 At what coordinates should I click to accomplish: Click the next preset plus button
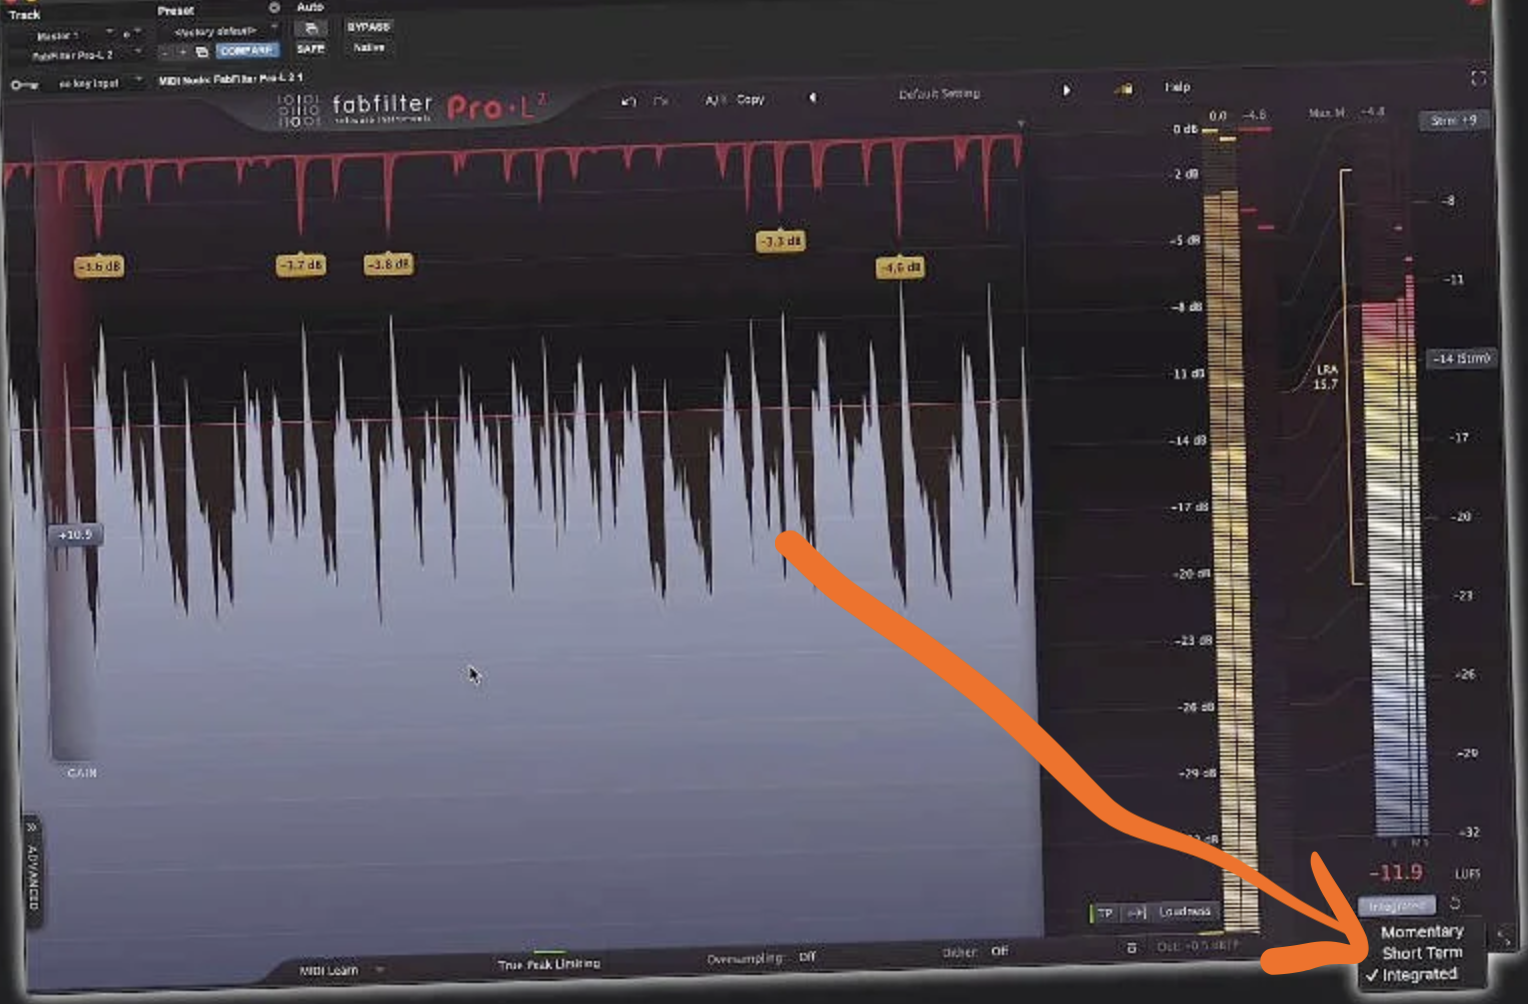pos(183,51)
